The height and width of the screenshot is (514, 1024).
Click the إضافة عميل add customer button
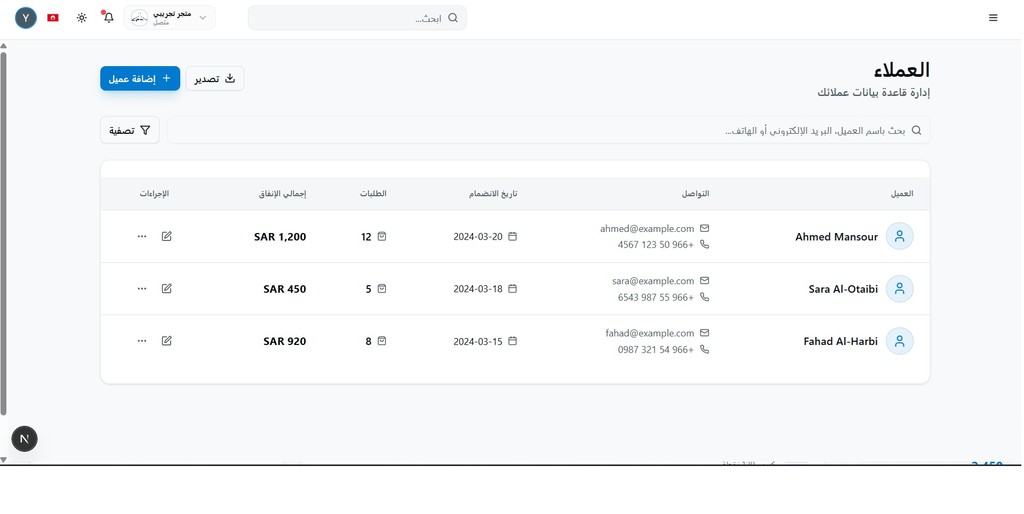coord(140,78)
